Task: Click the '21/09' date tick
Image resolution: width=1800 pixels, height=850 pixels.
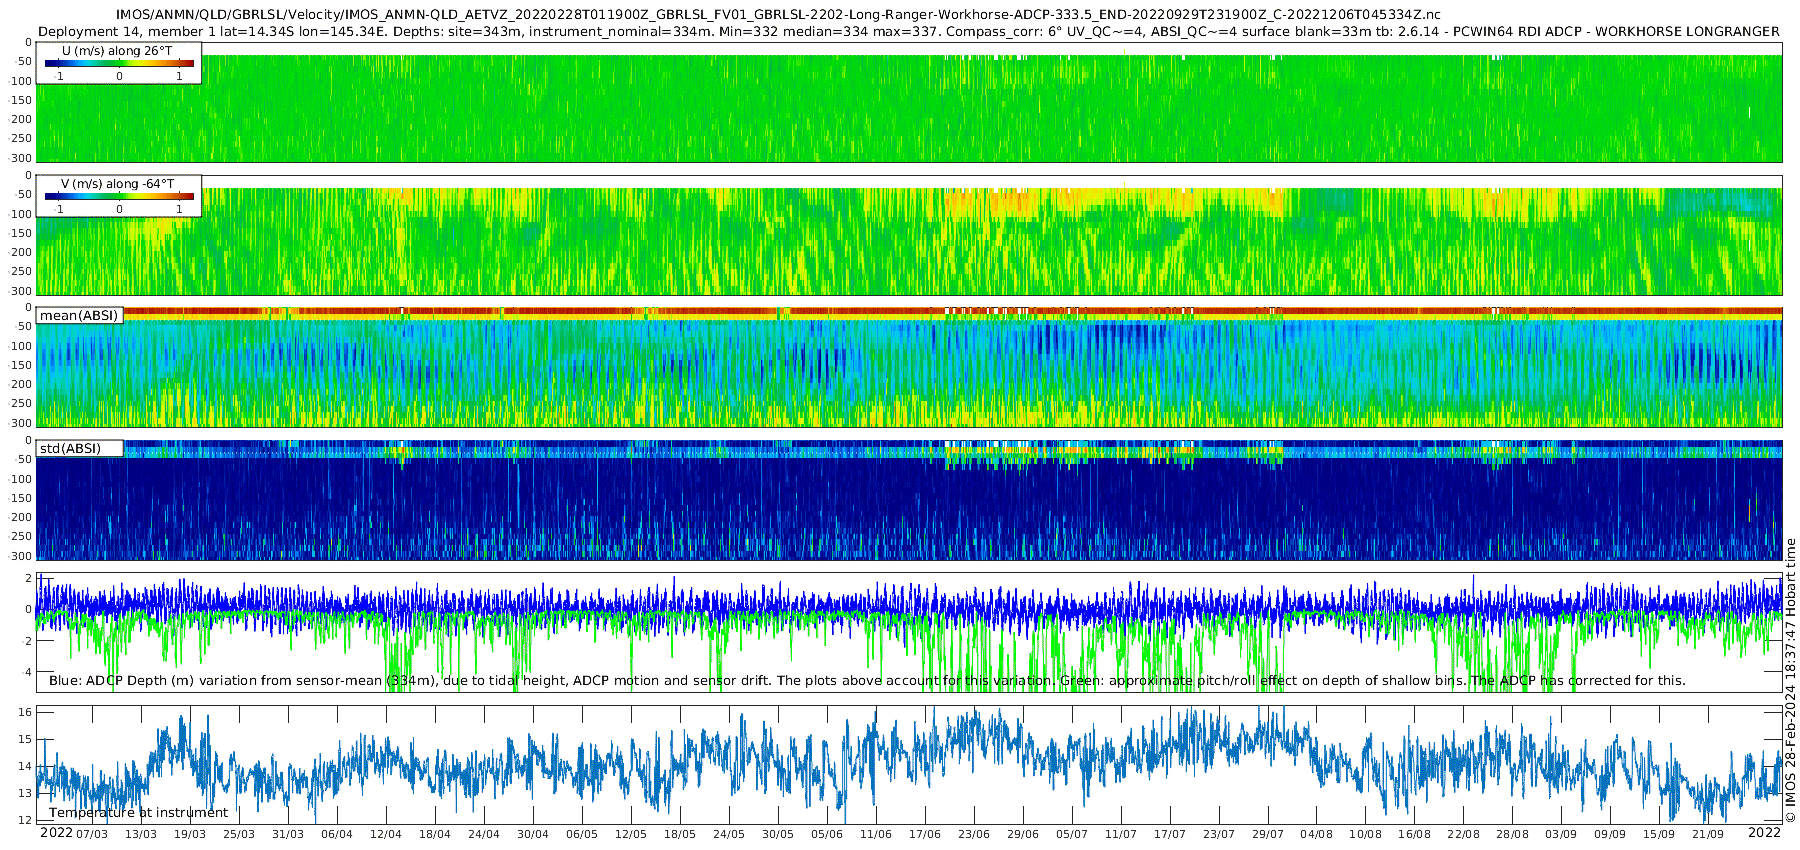Action: click(x=1709, y=835)
